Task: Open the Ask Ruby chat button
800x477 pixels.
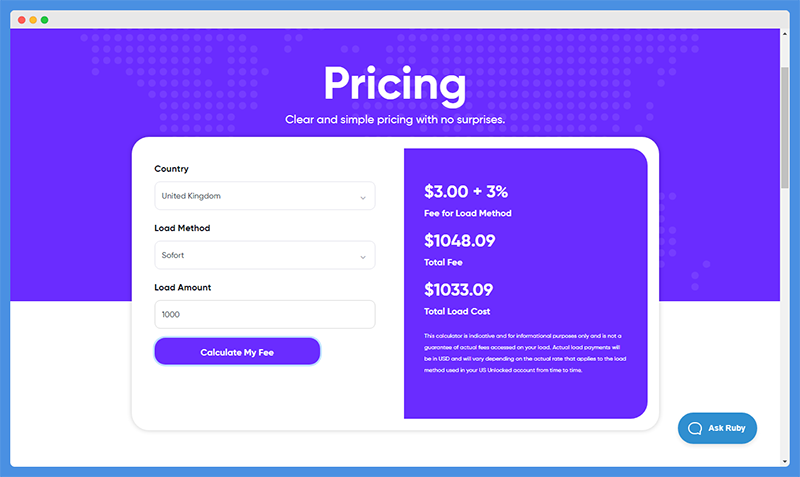Action: [717, 428]
